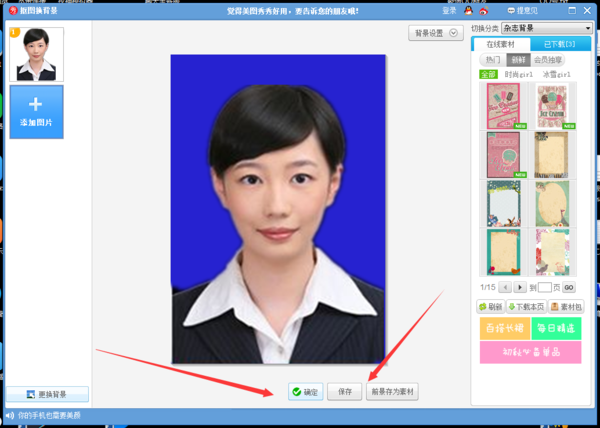Screen dimensions: 600x428
Task: Click the page number input field
Action: click(x=545, y=287)
